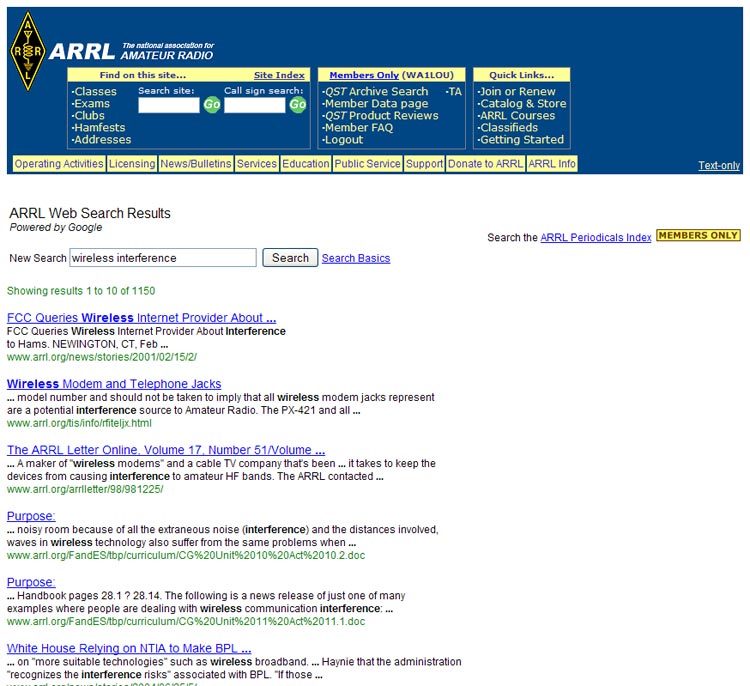Select the Donate to ARRL tab

coord(485,164)
